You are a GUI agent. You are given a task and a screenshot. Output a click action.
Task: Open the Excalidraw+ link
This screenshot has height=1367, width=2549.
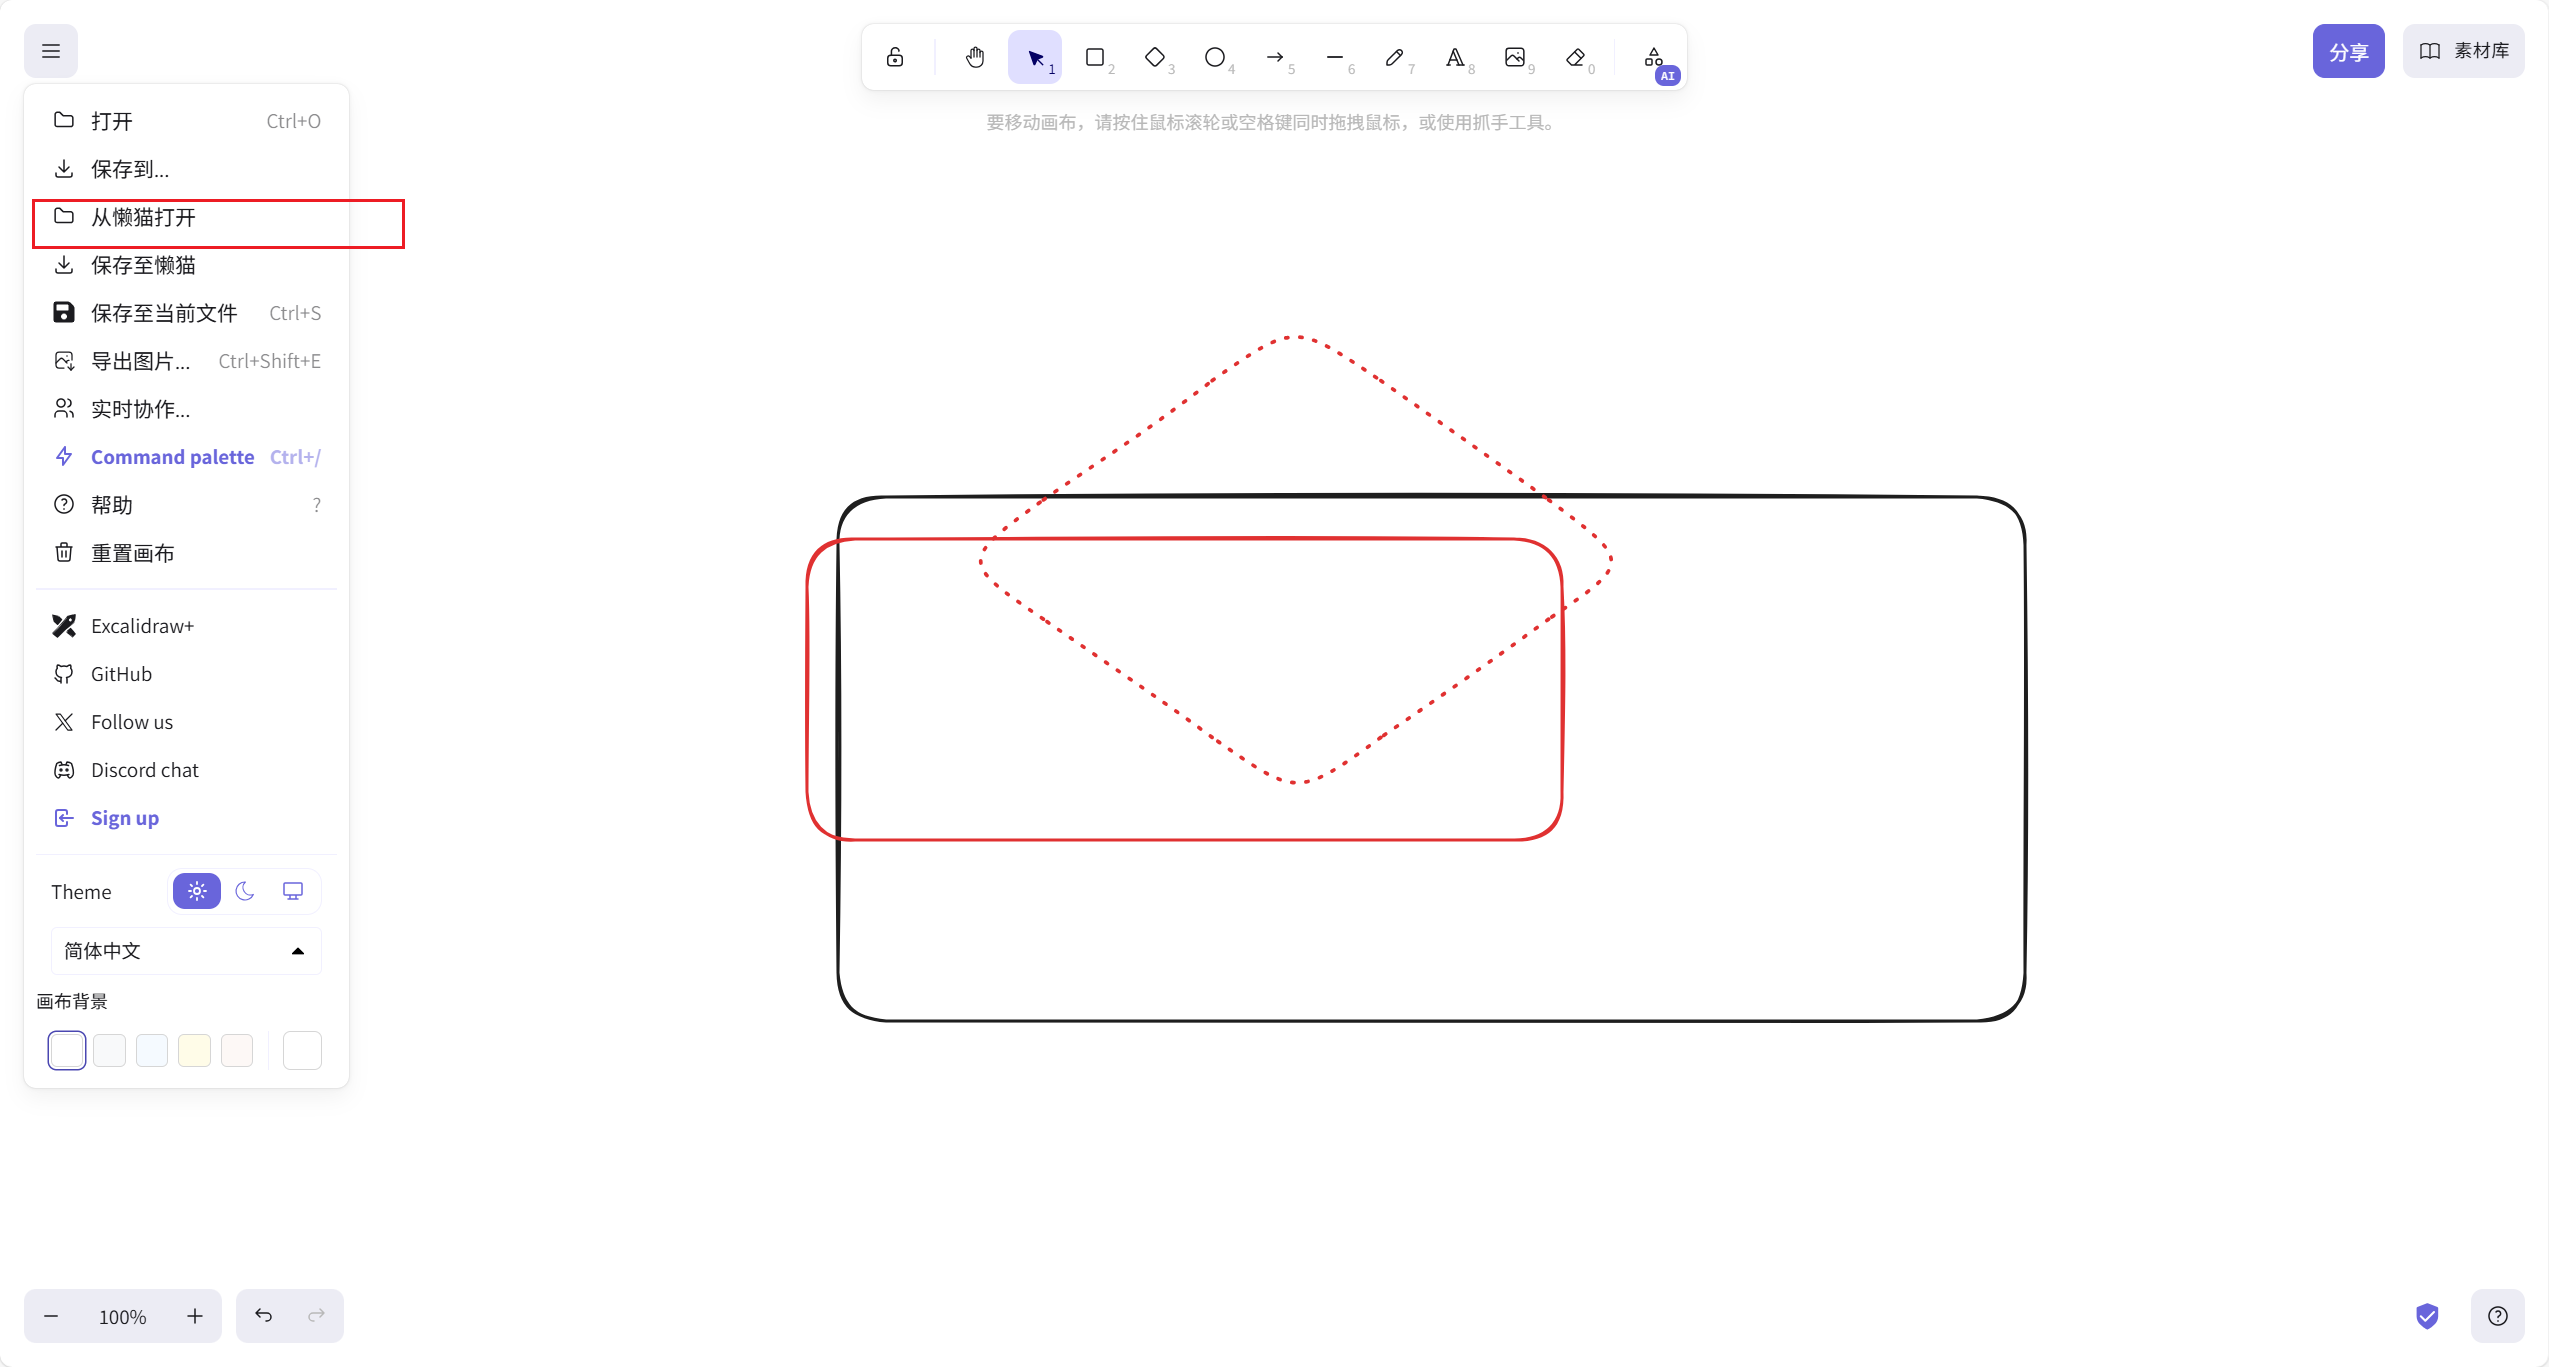186,626
